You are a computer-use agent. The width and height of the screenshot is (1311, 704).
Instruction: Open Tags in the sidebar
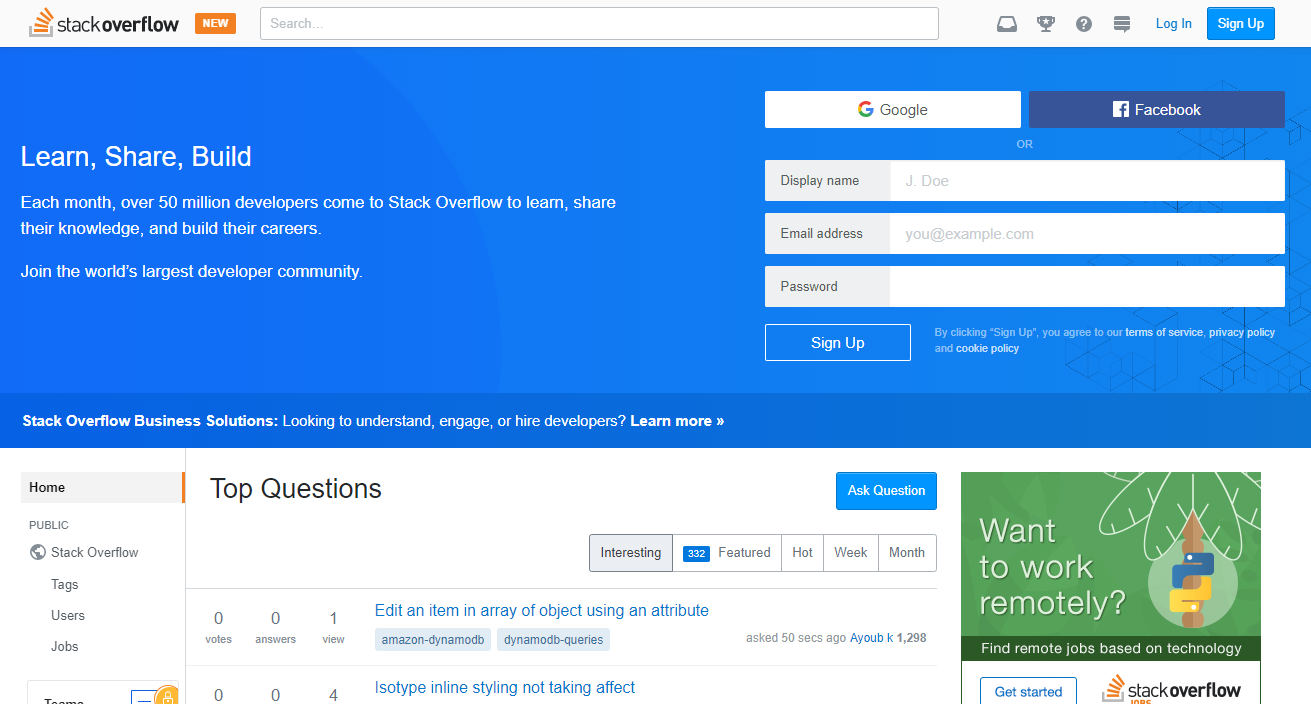coord(65,584)
